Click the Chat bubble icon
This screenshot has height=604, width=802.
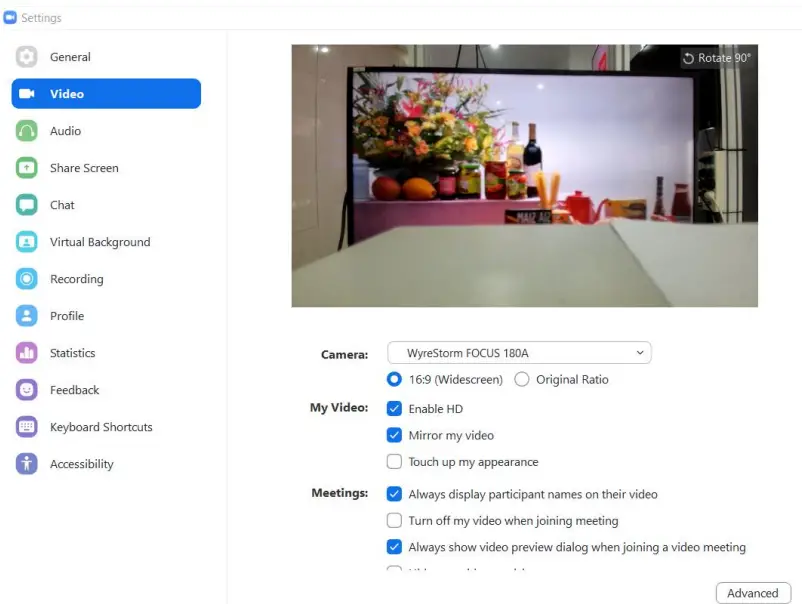tap(27, 205)
